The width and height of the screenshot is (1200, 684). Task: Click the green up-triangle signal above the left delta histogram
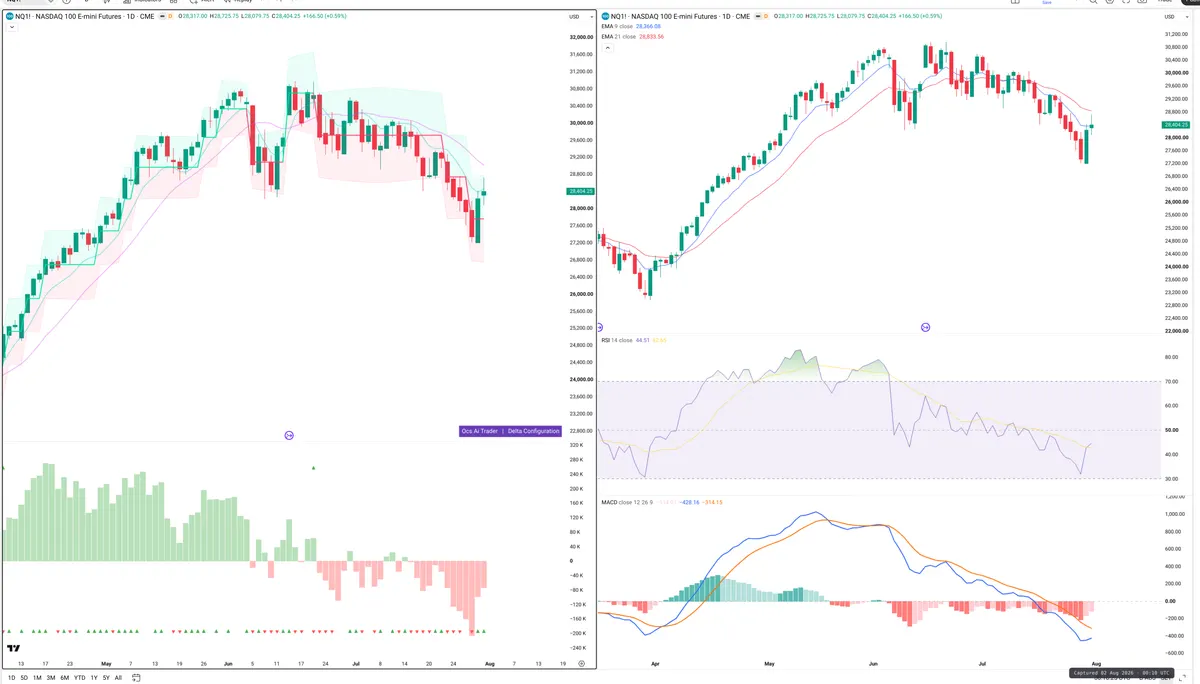tap(314, 468)
